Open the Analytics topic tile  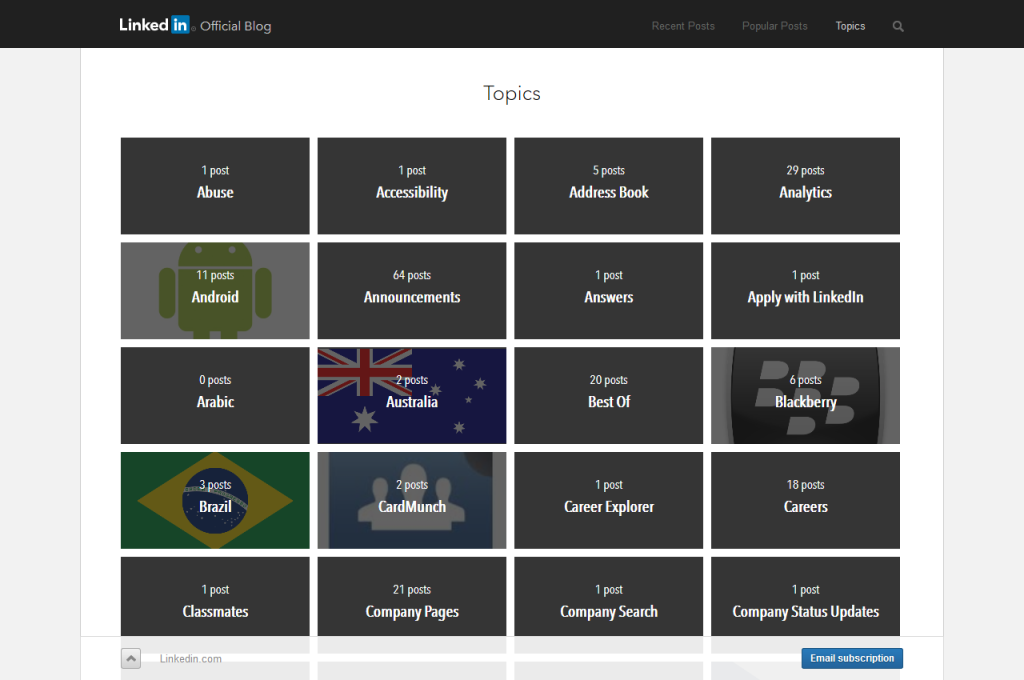click(x=805, y=186)
